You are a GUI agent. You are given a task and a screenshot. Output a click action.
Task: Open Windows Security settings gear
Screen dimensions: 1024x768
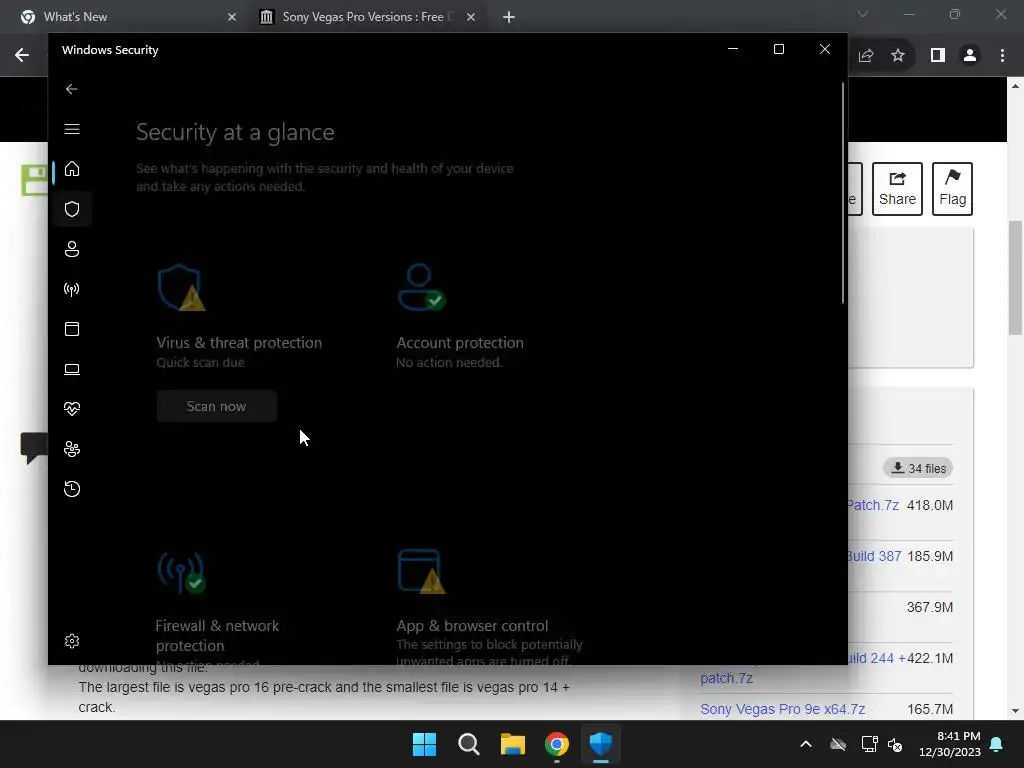[x=72, y=641]
